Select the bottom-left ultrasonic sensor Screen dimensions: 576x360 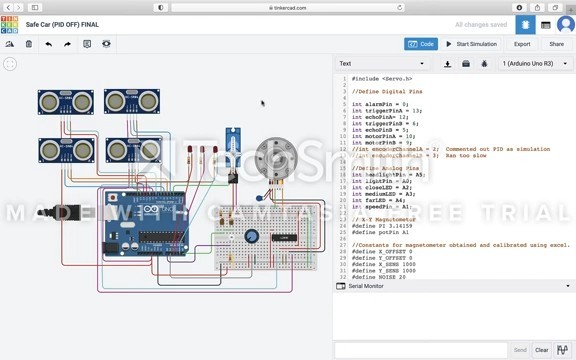tap(66, 151)
